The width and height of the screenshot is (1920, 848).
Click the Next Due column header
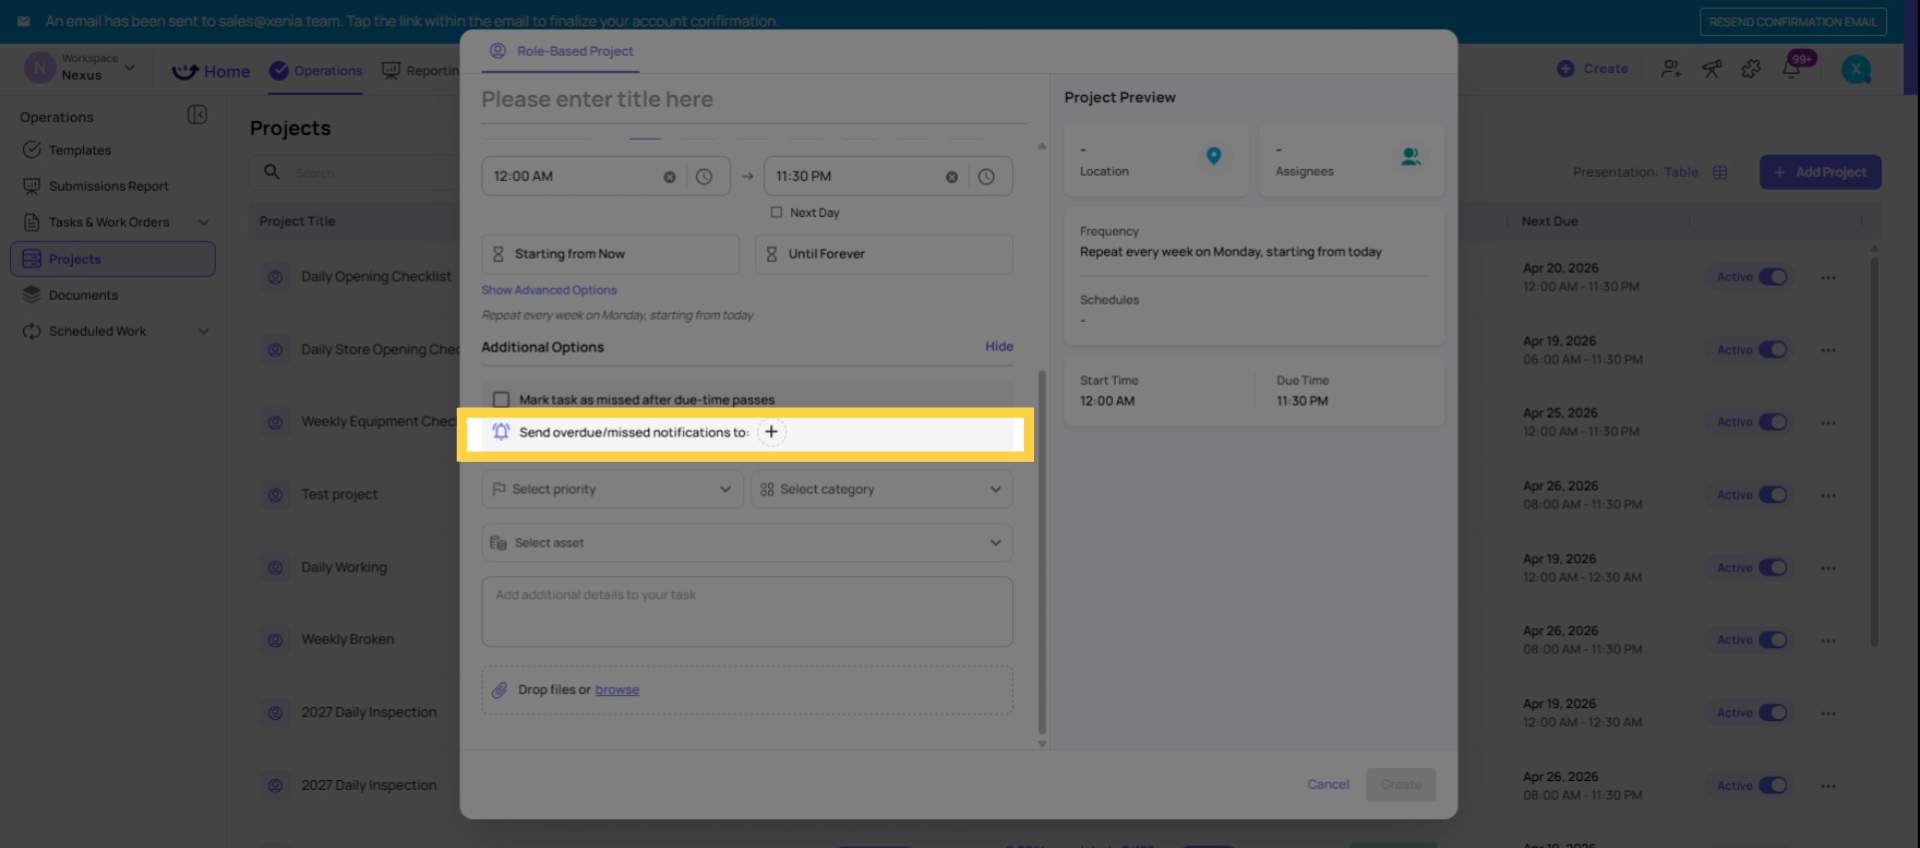coord(1549,221)
